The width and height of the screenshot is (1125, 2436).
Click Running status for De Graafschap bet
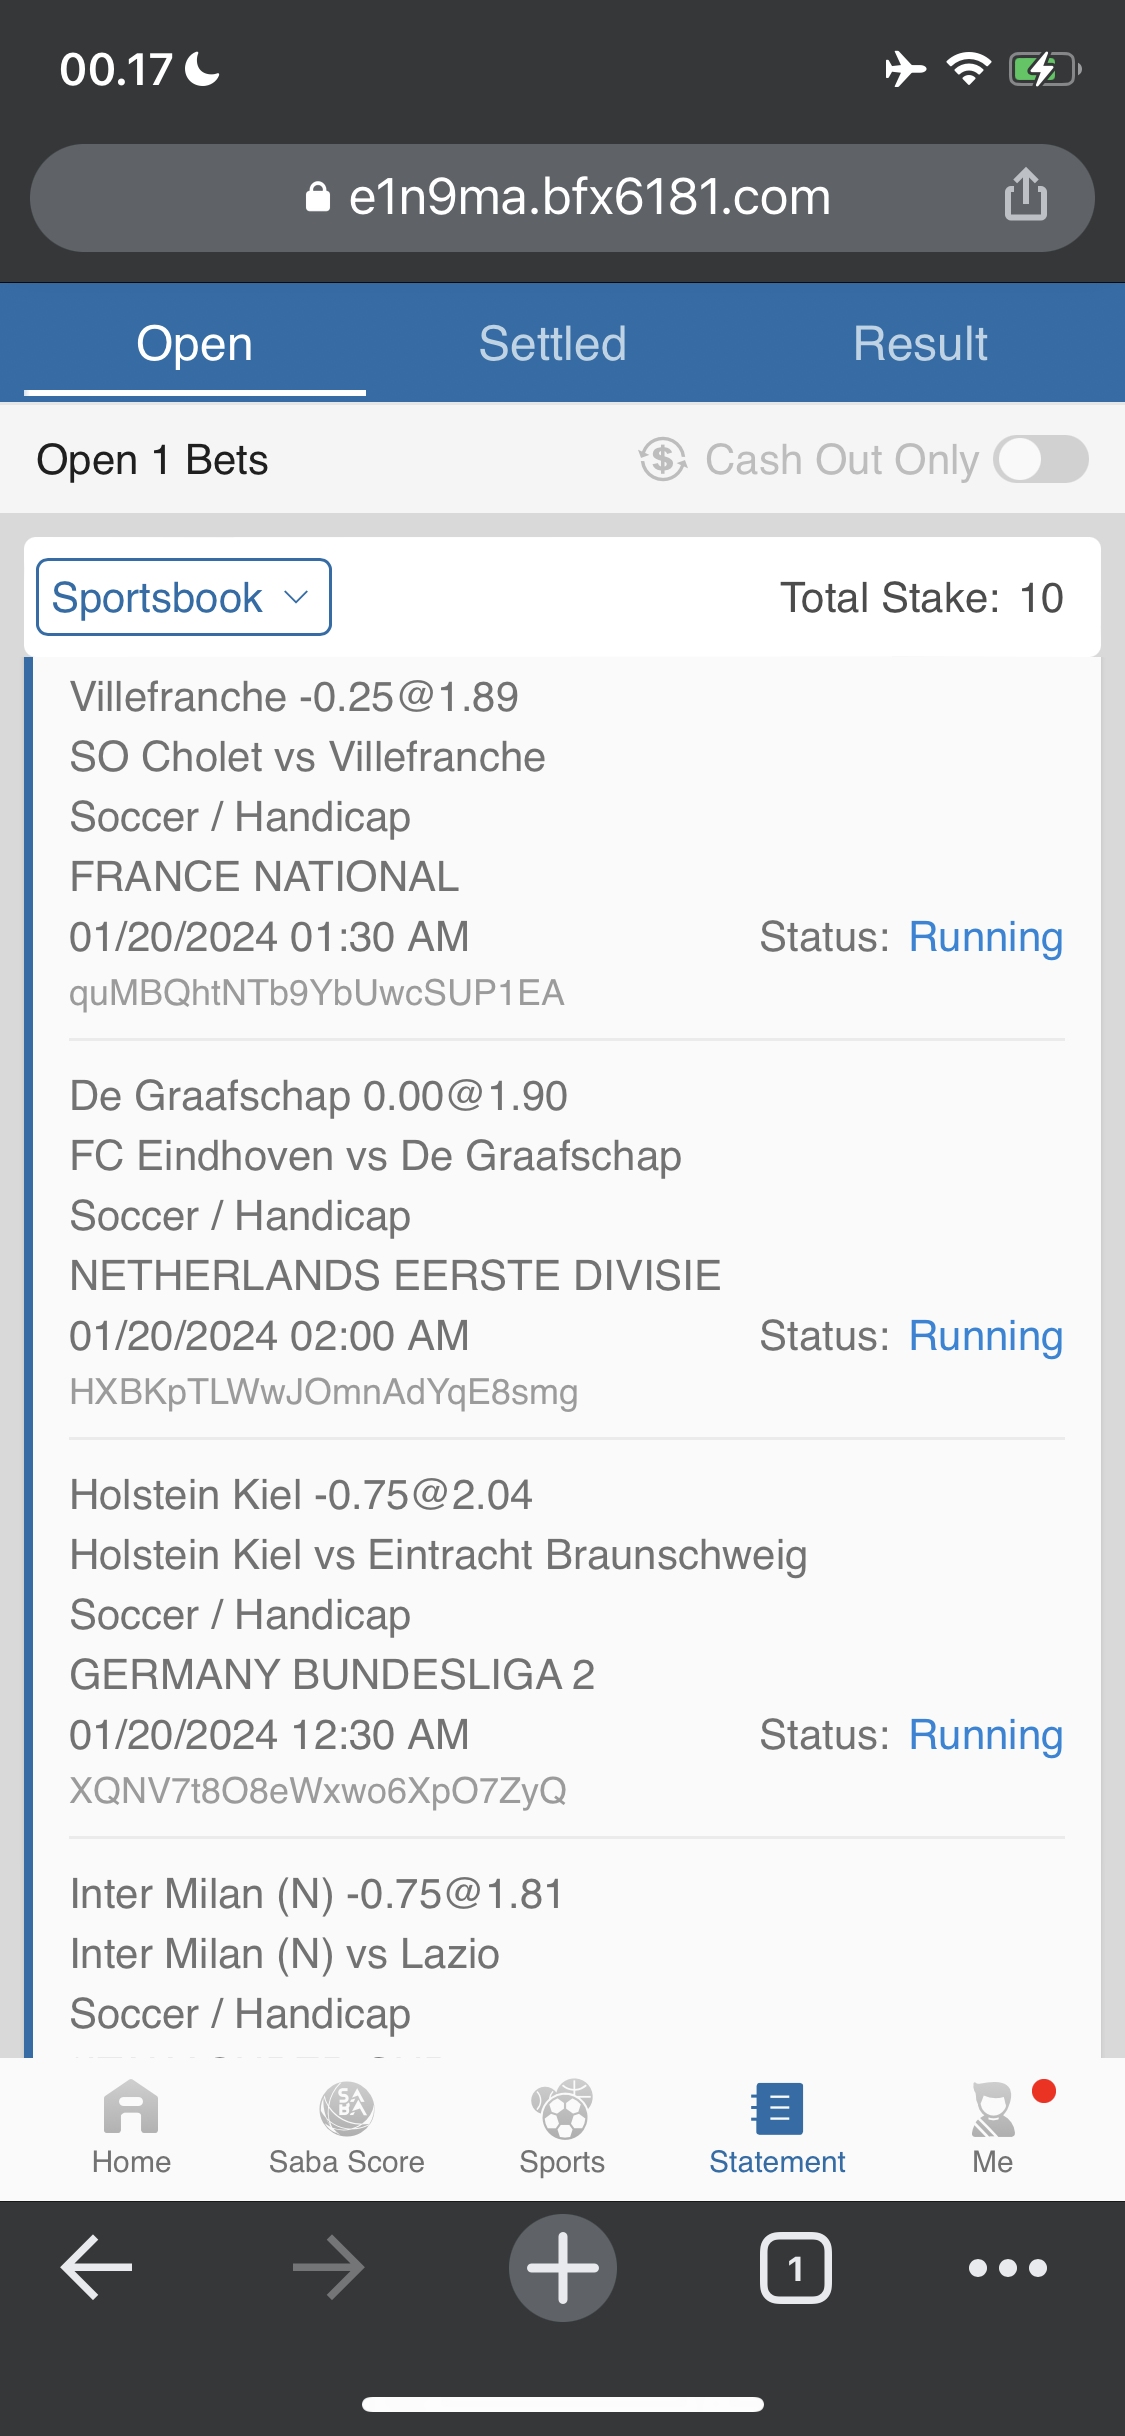[985, 1337]
